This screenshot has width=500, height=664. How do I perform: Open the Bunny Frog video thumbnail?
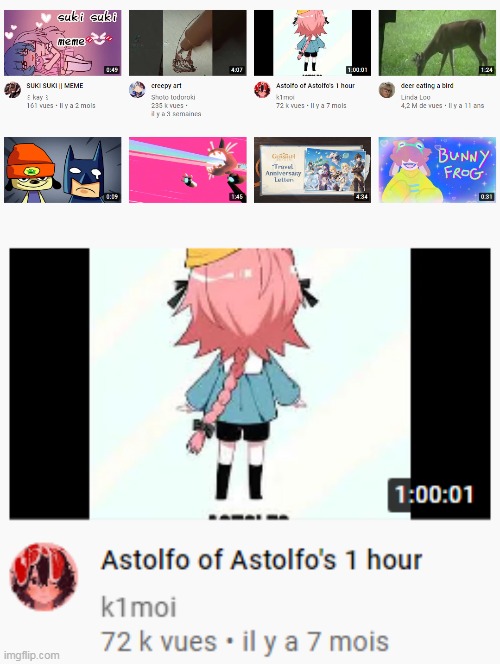pyautogui.click(x=437, y=170)
